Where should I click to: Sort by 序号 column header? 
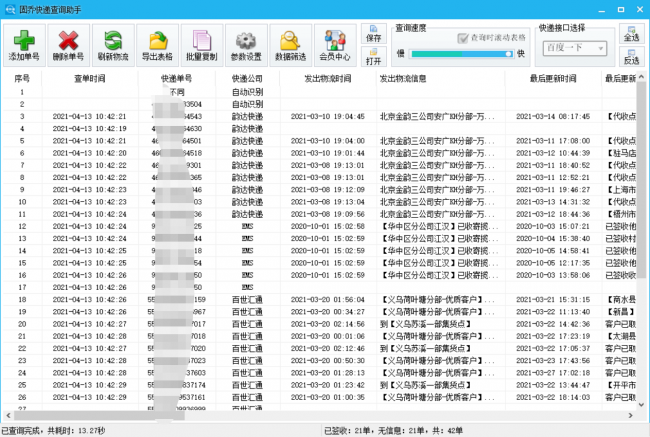point(22,78)
